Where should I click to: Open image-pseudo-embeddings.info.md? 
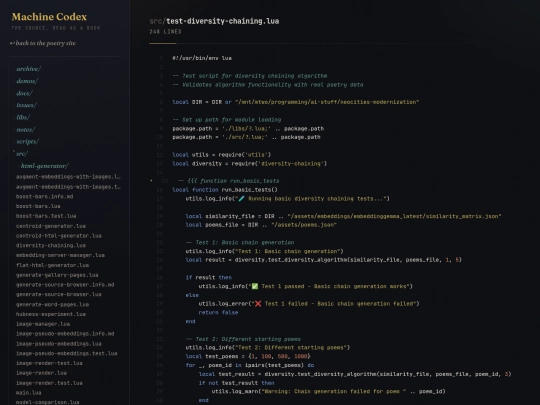(65, 333)
